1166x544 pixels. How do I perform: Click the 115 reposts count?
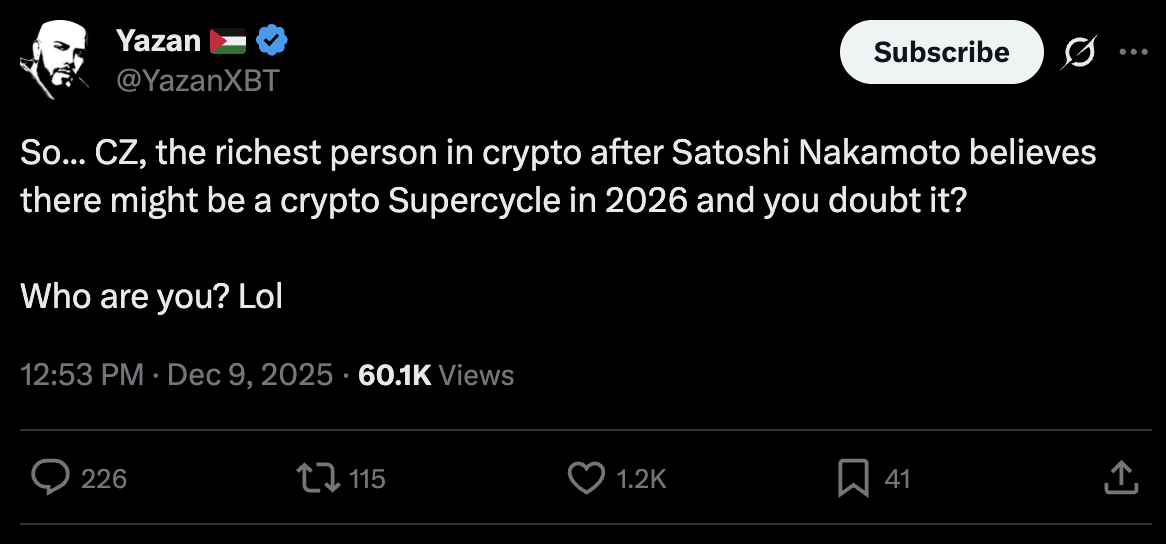[367, 480]
